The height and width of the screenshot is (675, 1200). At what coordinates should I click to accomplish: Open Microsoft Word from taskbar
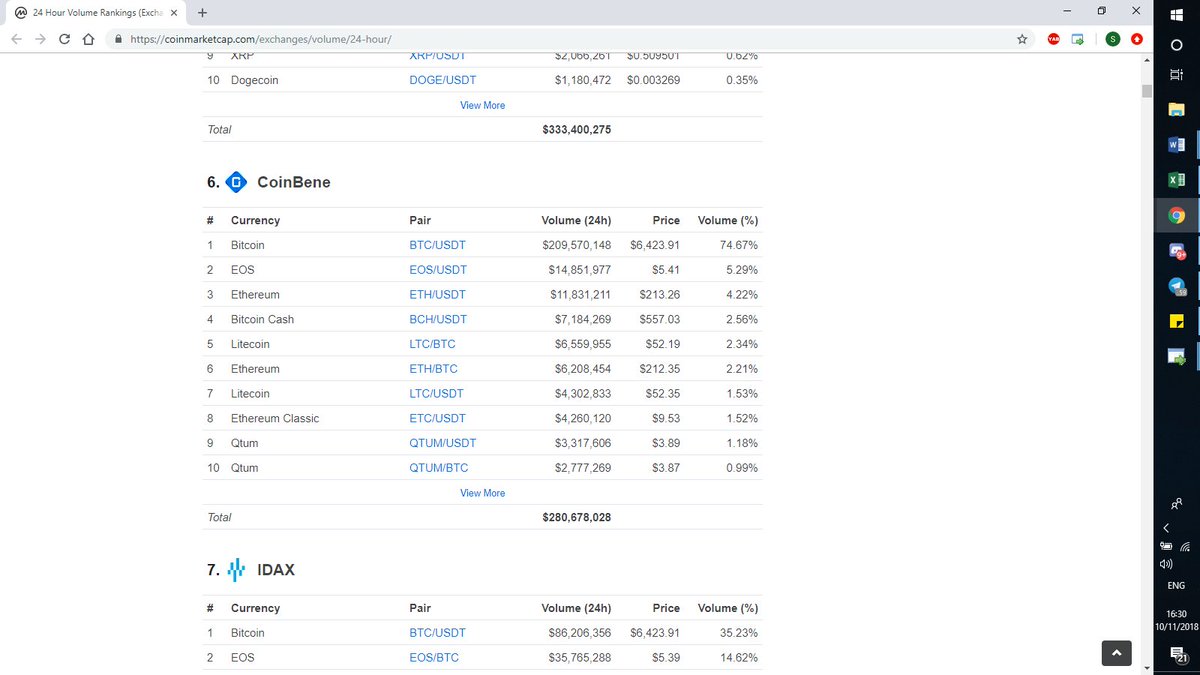coord(1177,145)
